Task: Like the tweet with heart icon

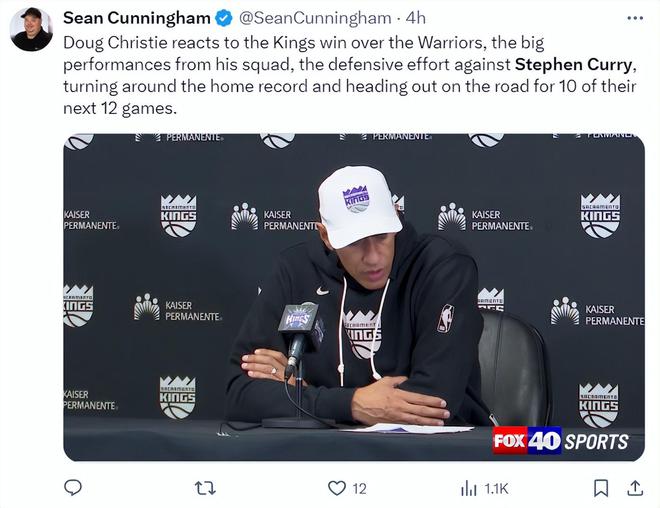Action: (x=336, y=488)
